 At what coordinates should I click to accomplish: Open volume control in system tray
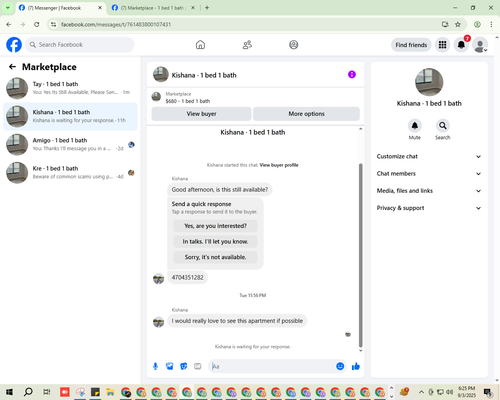tap(450, 392)
